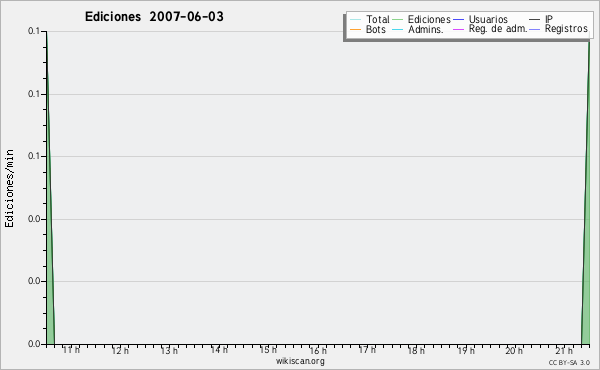Select the 'Registros' legend entry
The height and width of the screenshot is (370, 600).
[x=558, y=29]
